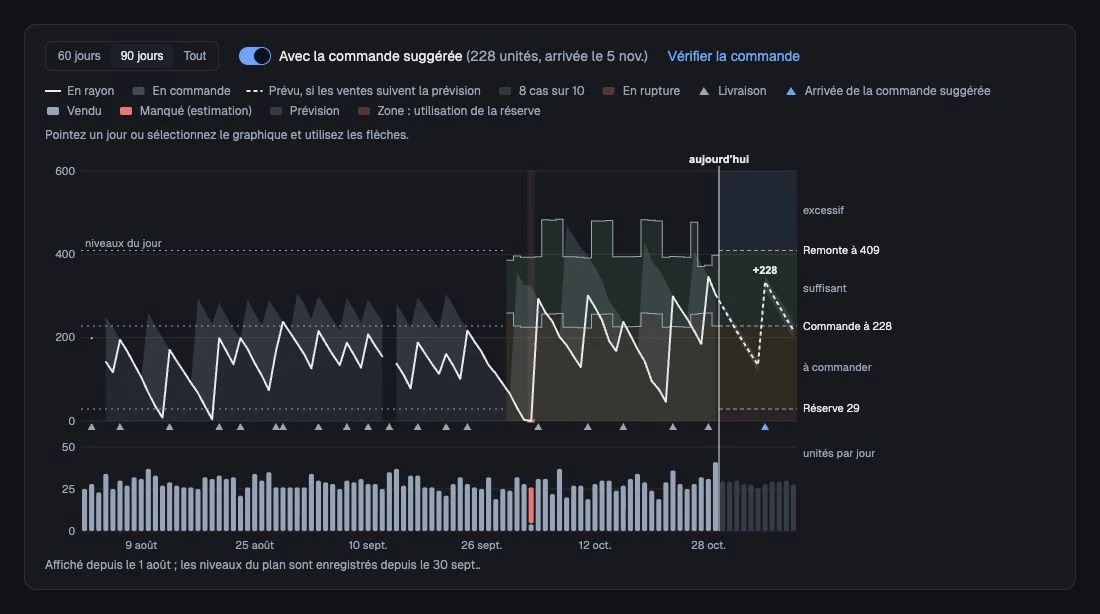
Task: Switch to the 90 jours tab
Action: coord(142,56)
